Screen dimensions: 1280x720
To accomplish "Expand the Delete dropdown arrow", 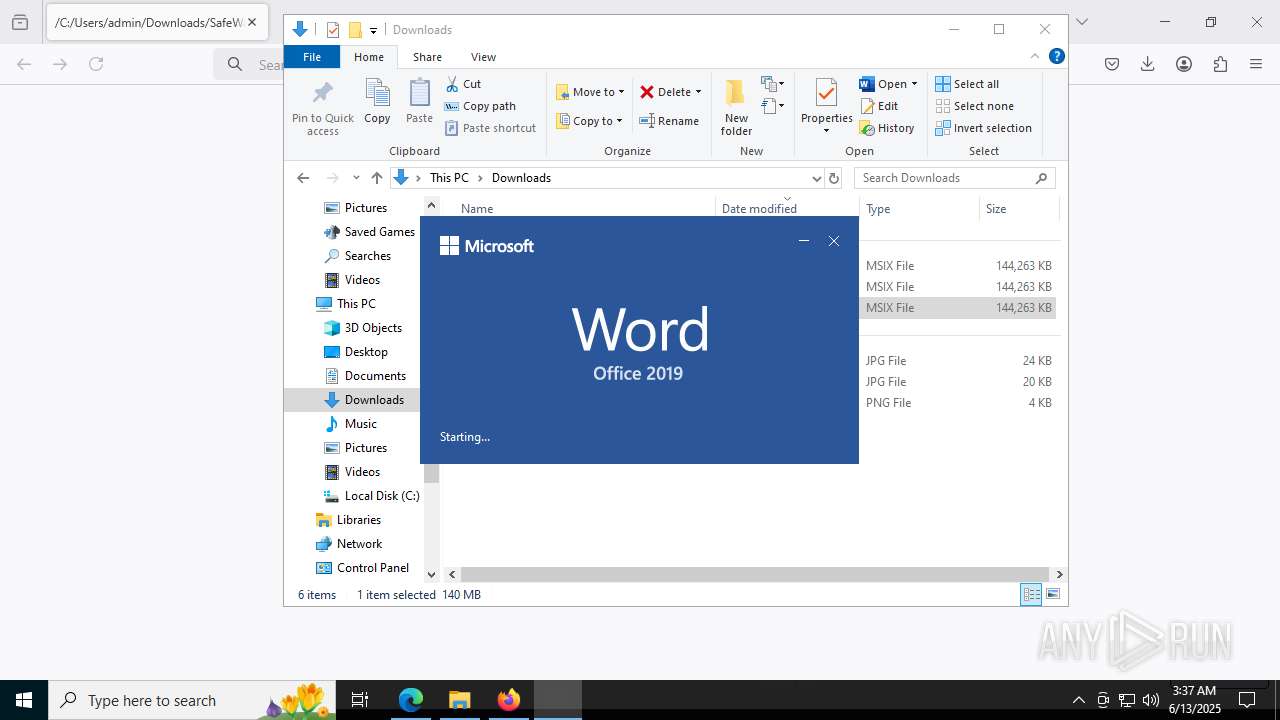I will [698, 92].
